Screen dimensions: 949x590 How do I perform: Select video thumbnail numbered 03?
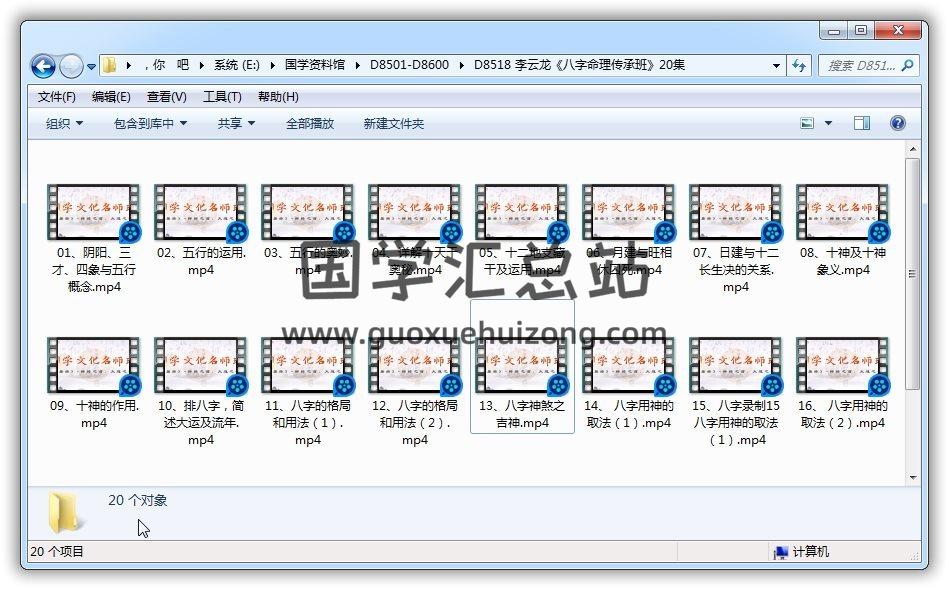click(x=307, y=212)
